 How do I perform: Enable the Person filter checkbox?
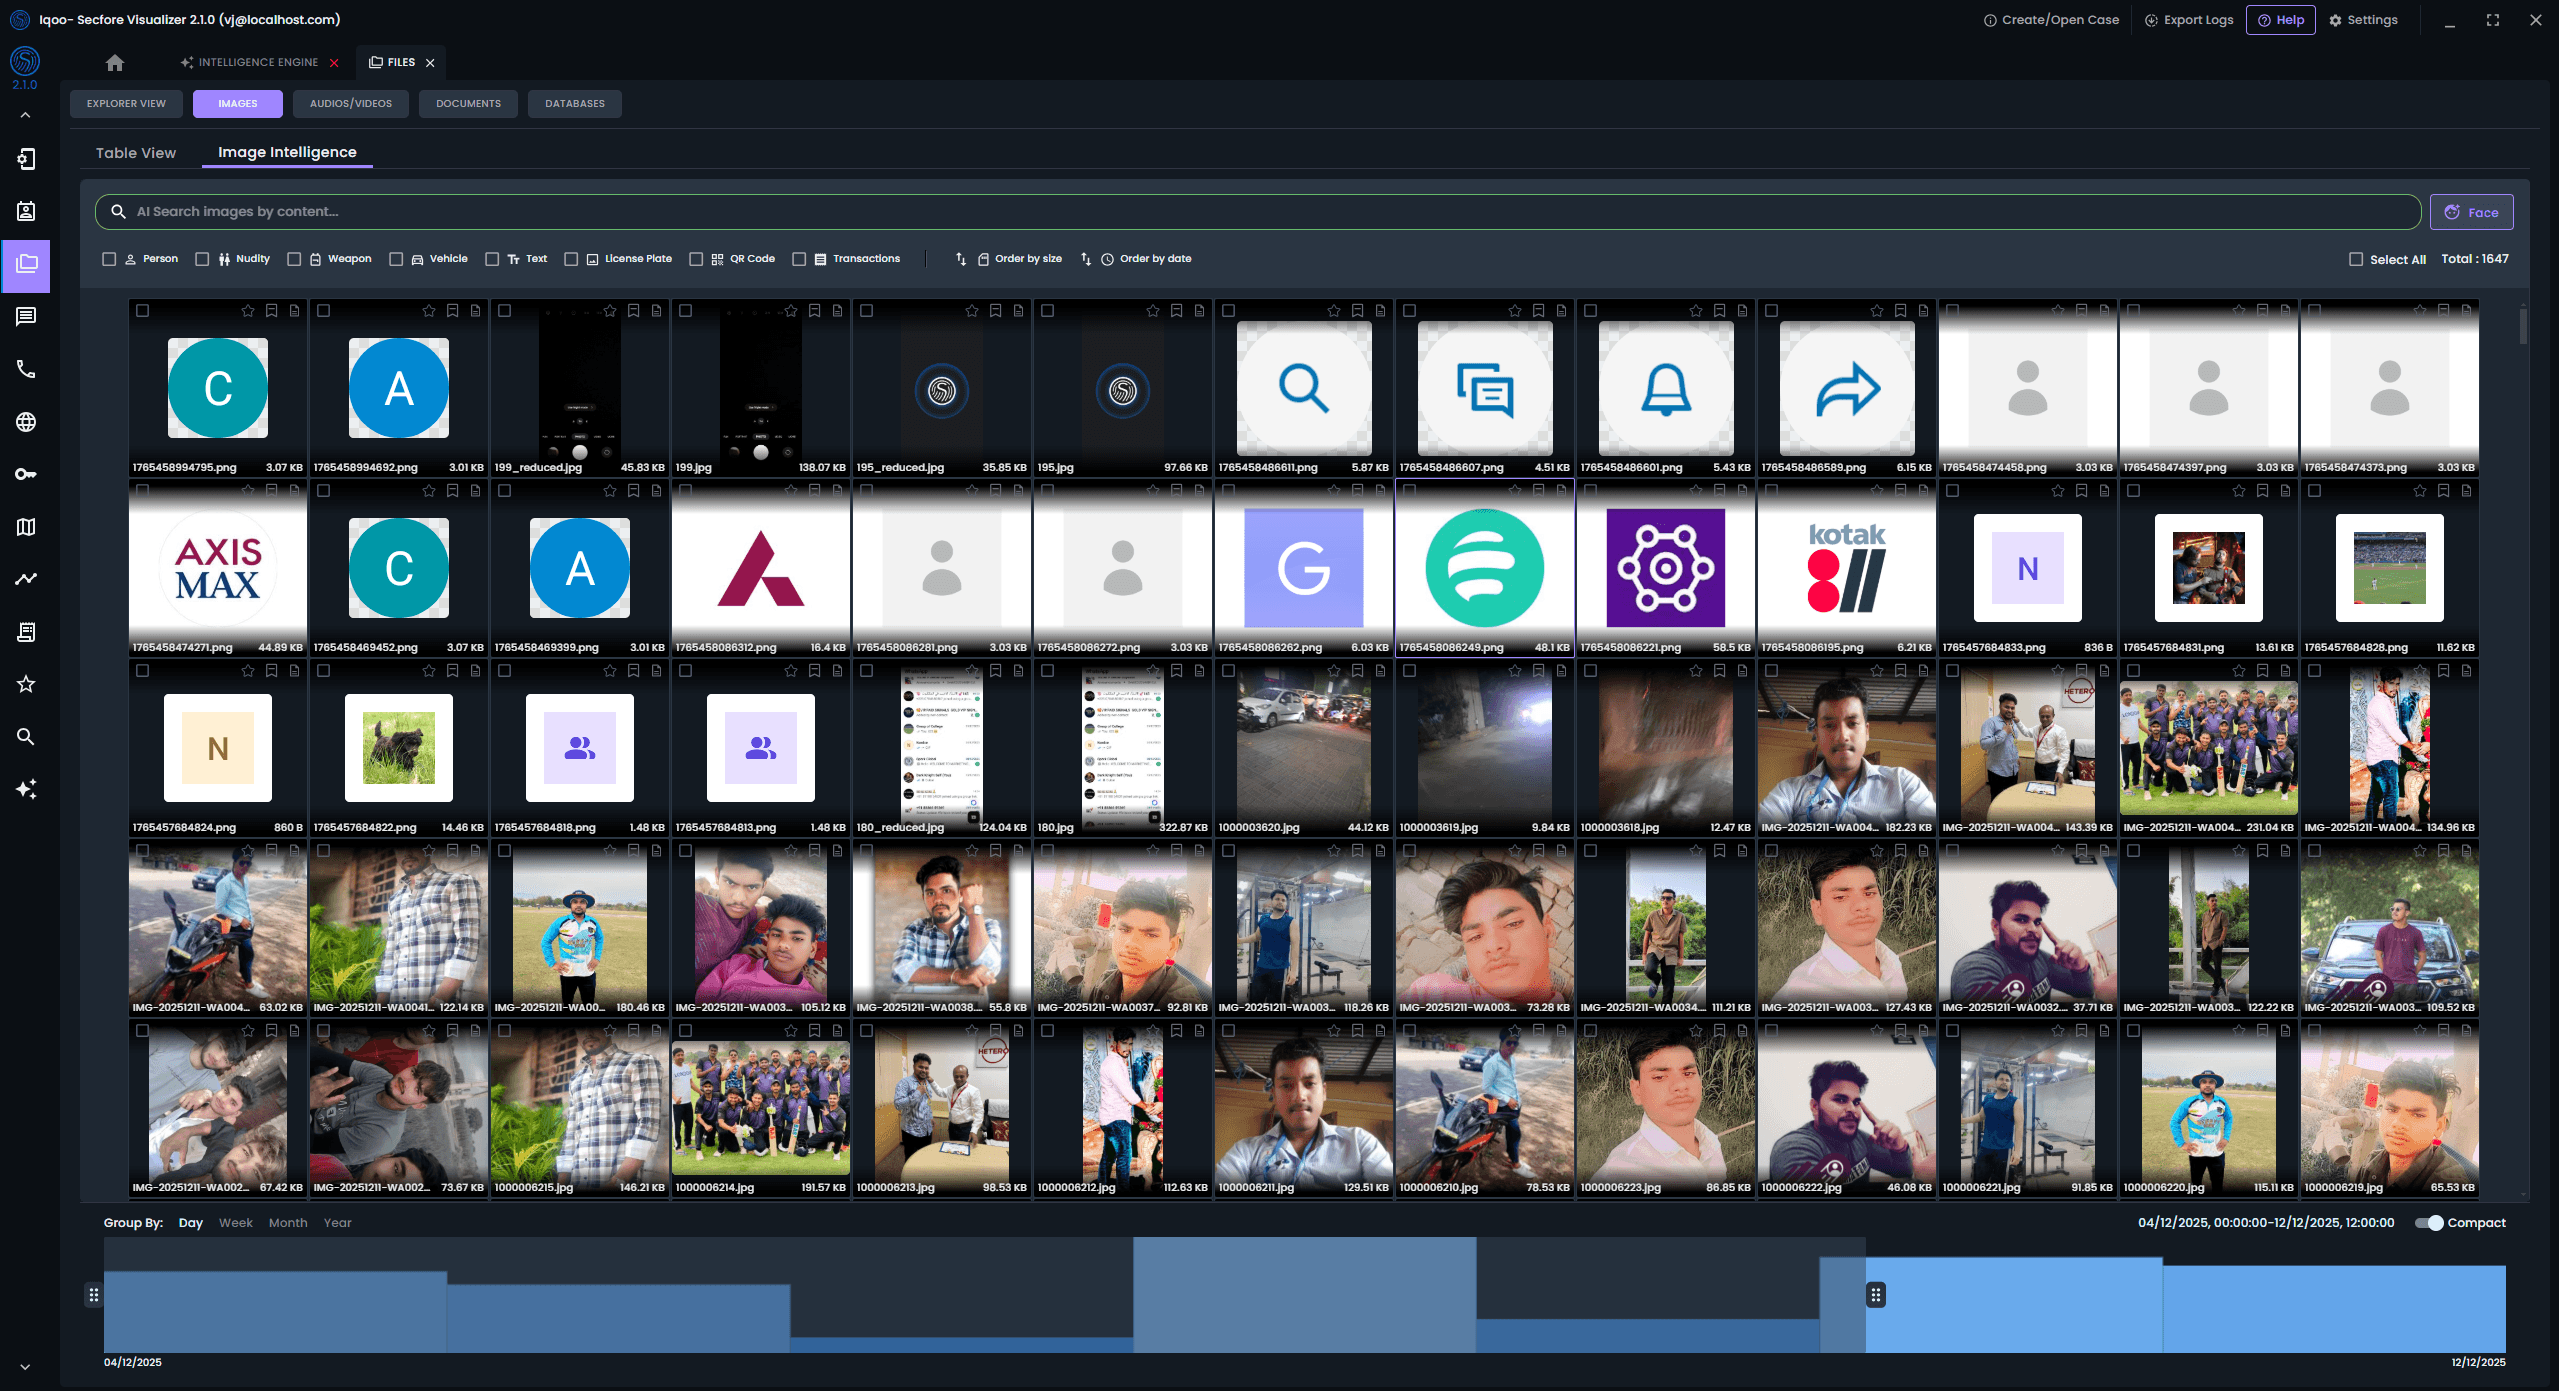click(x=109, y=259)
